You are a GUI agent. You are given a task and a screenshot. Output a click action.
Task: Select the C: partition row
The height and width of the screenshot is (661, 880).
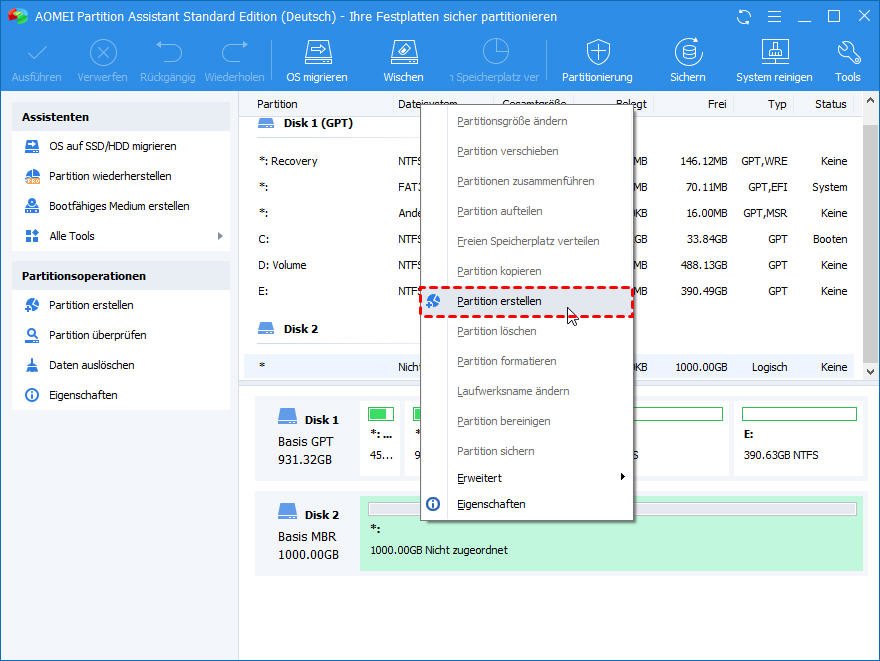click(549, 239)
